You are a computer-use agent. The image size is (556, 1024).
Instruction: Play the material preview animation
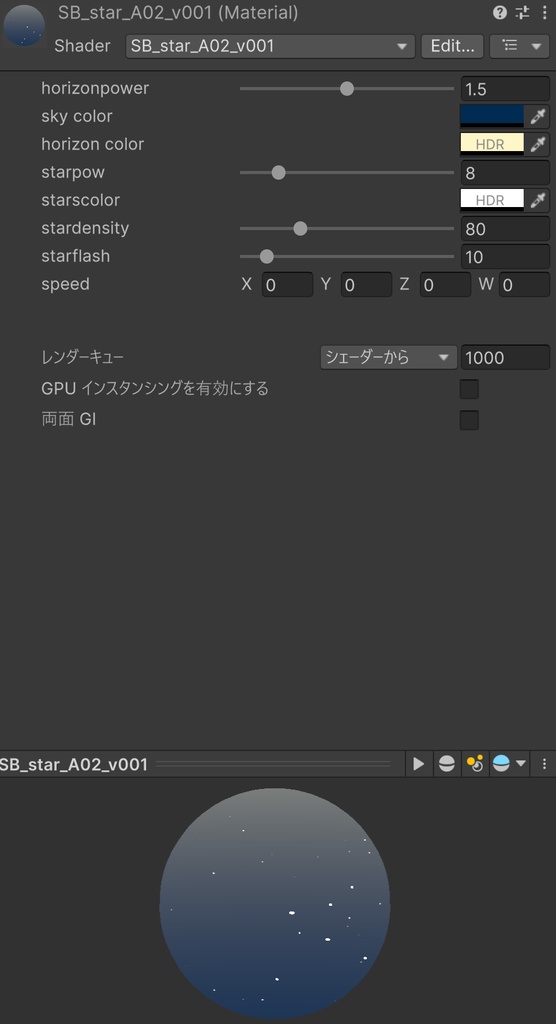pos(419,763)
